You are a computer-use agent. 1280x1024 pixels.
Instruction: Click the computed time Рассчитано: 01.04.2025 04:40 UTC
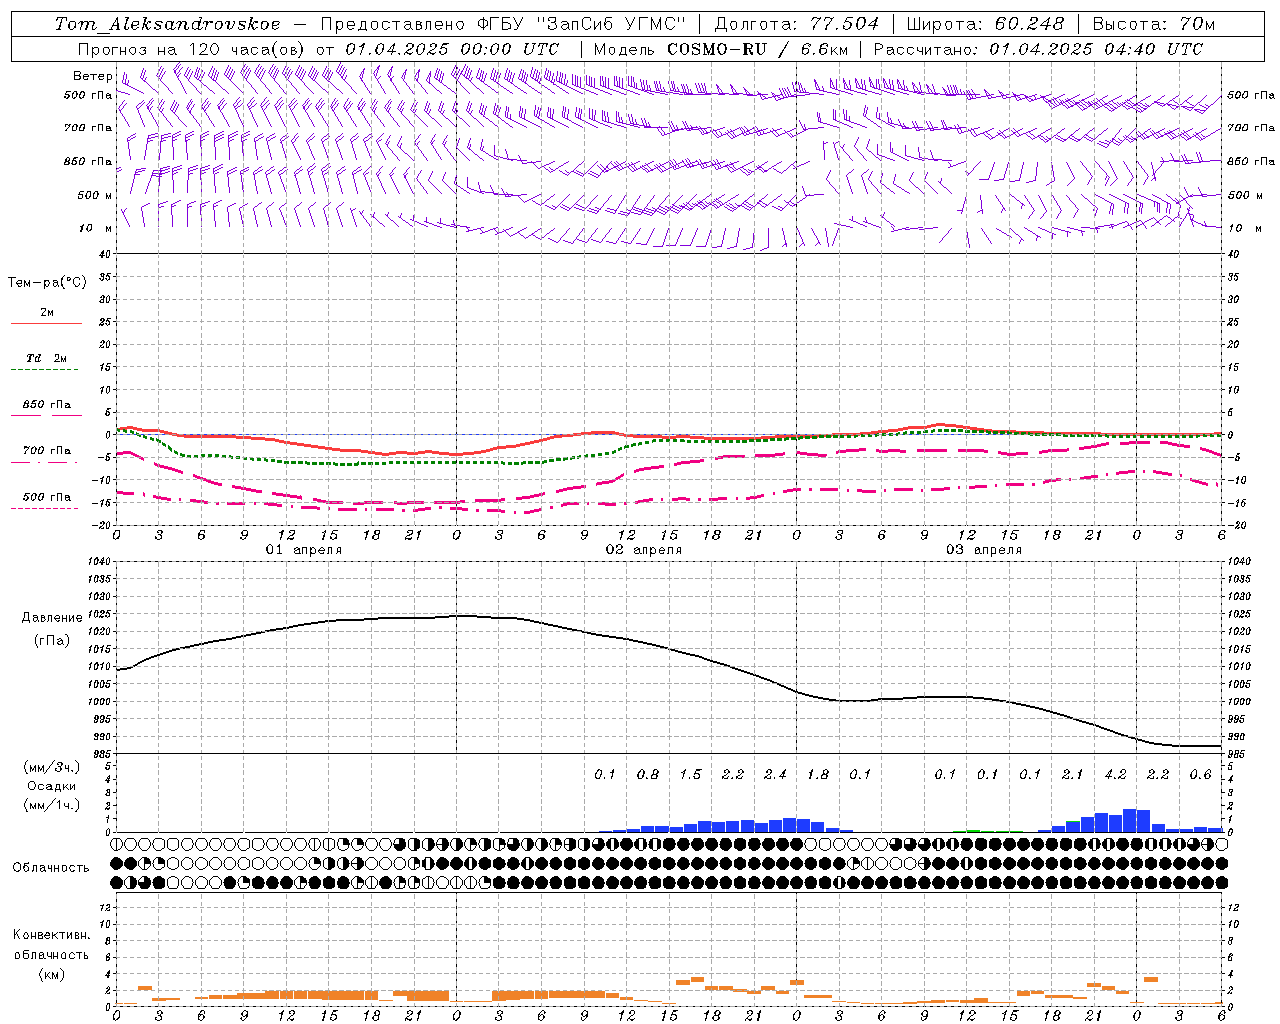[1038, 49]
